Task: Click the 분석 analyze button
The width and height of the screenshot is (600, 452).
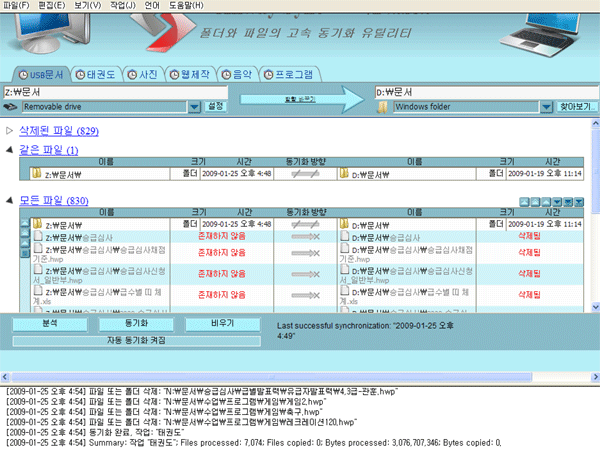Action: click(50, 324)
